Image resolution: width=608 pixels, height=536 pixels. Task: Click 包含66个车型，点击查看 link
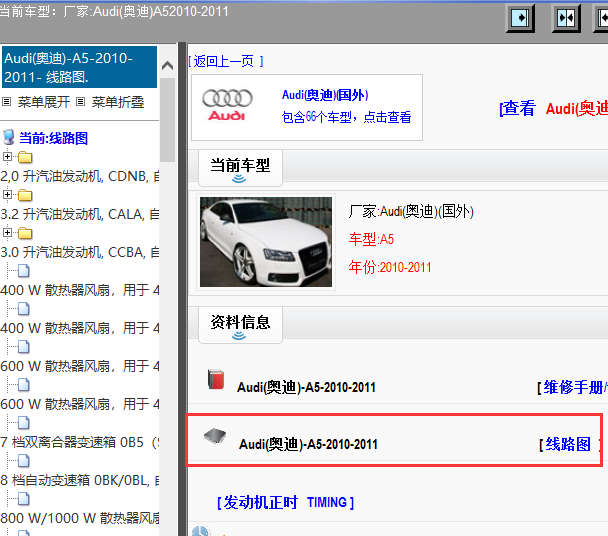click(346, 117)
